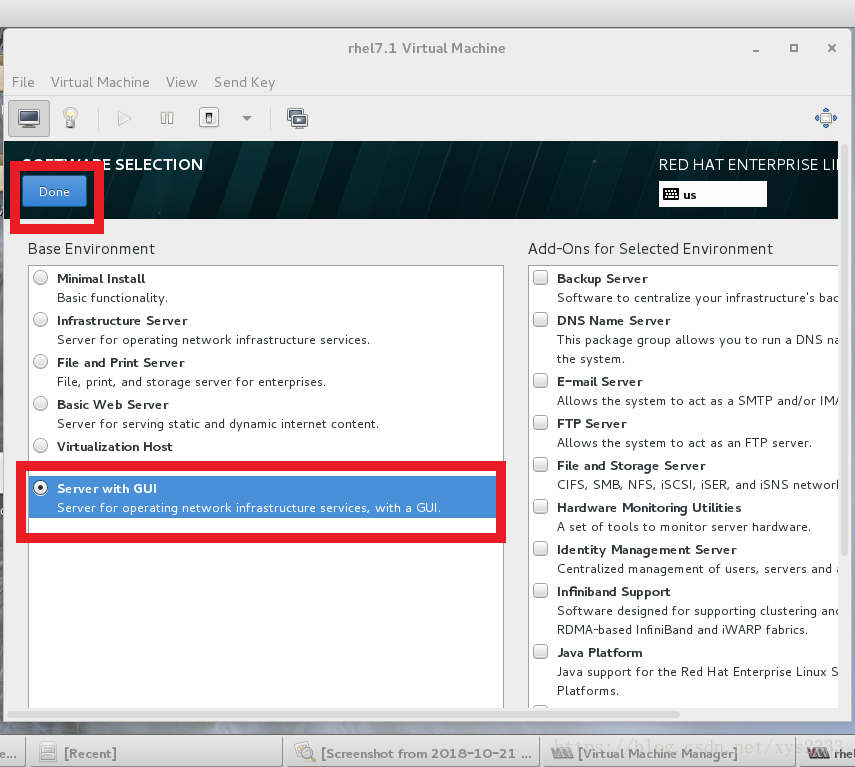This screenshot has height=767, width=855.
Task: Enable the Backup Server add-on checkbox
Action: pyautogui.click(x=540, y=278)
